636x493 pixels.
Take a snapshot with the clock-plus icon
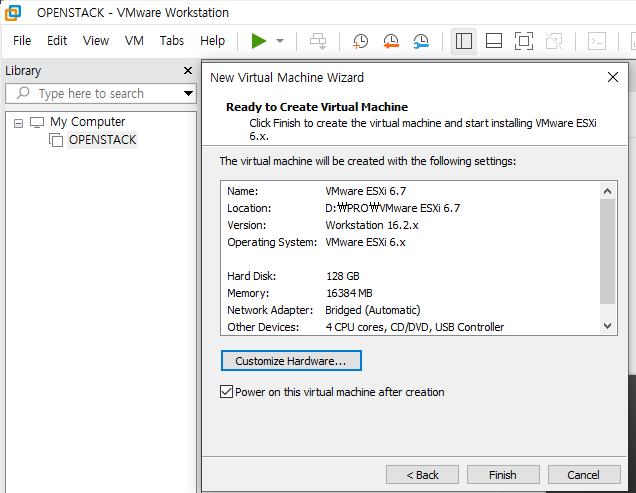tap(360, 41)
